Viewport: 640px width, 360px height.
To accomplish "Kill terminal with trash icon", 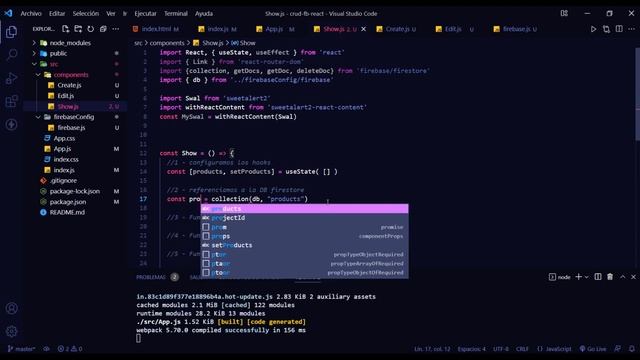I will coord(610,277).
